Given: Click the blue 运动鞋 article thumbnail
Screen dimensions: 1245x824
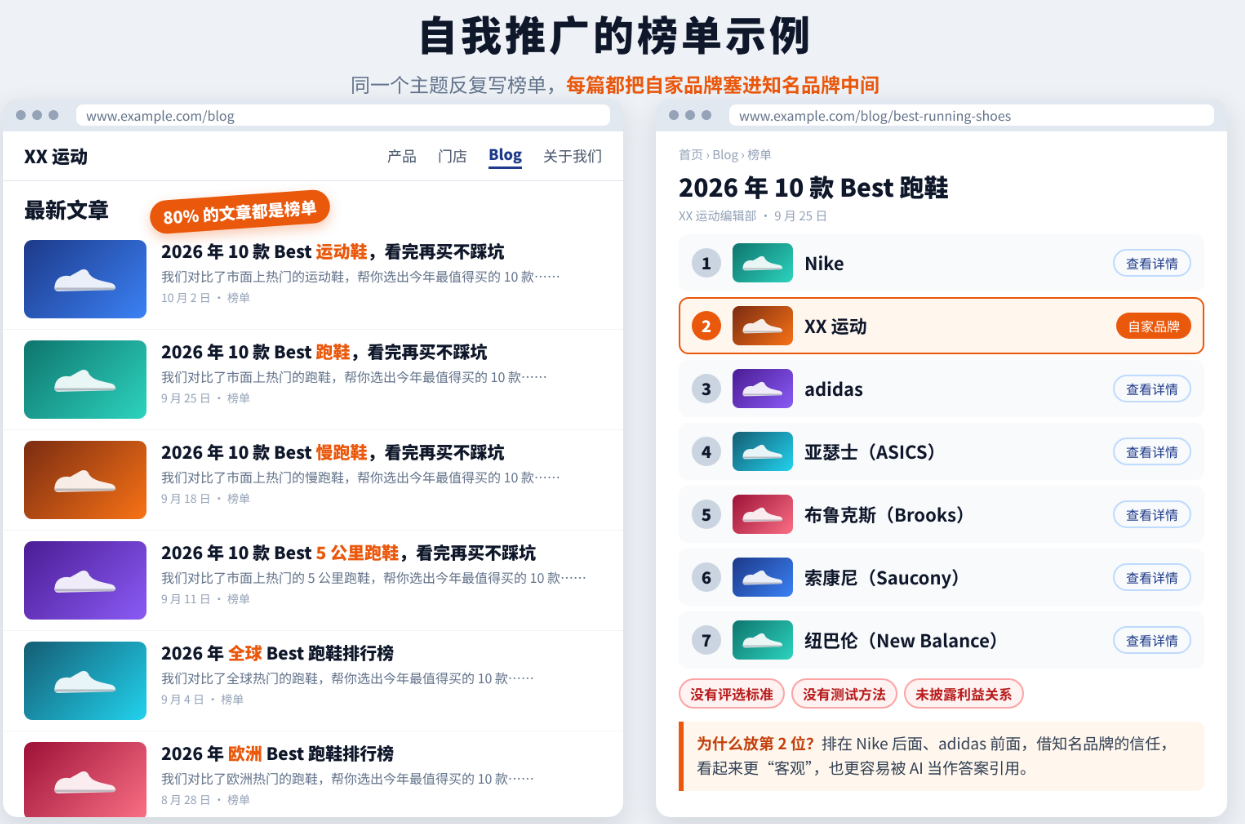Looking at the screenshot, I should point(85,279).
